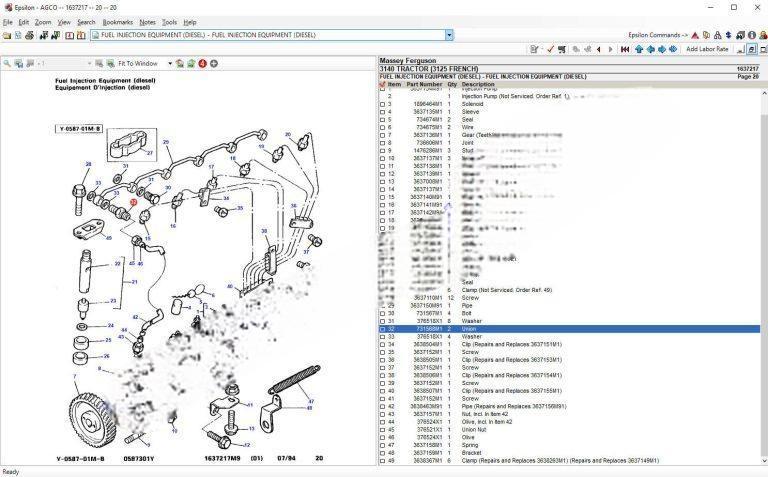Check the box for item 6 Wire
768x477 pixels.
(x=383, y=127)
